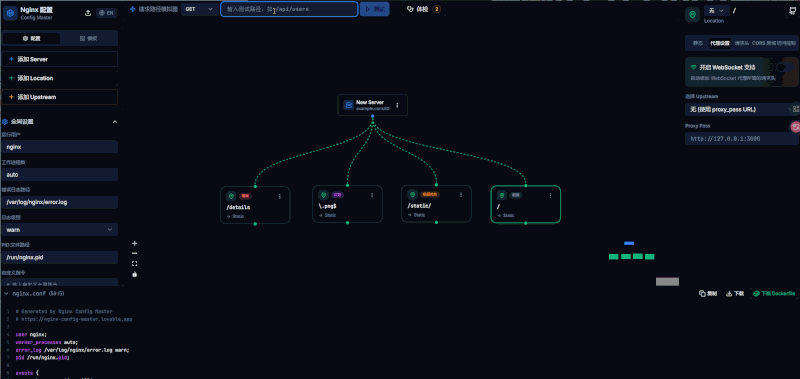The image size is (800, 379).
Task: Select the 请求头 tab in the right panel
Action: coord(741,43)
